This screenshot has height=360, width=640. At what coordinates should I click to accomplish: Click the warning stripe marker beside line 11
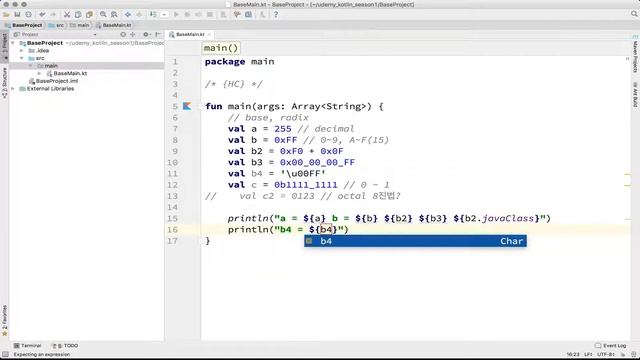coord(627,174)
